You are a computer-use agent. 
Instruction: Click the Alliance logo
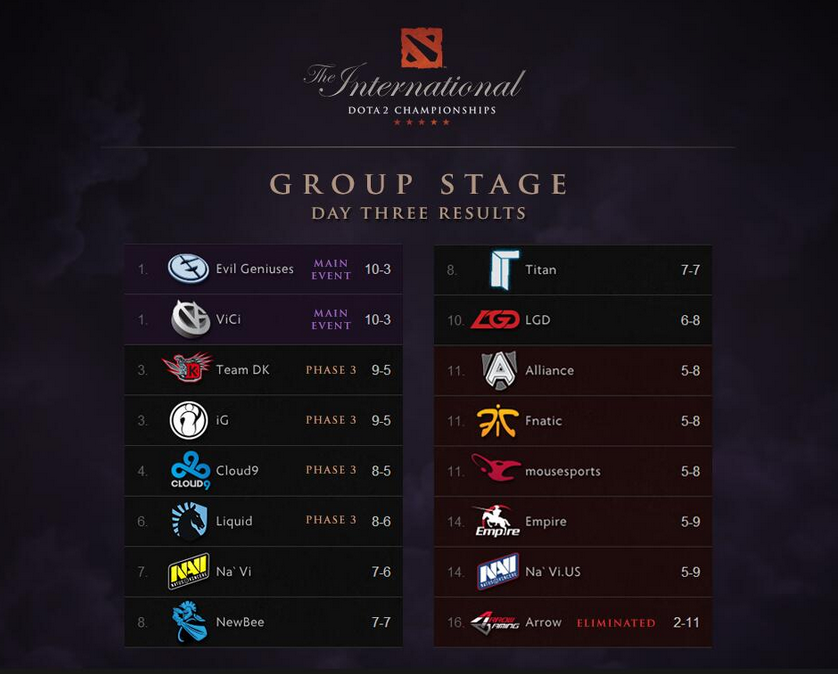499,370
